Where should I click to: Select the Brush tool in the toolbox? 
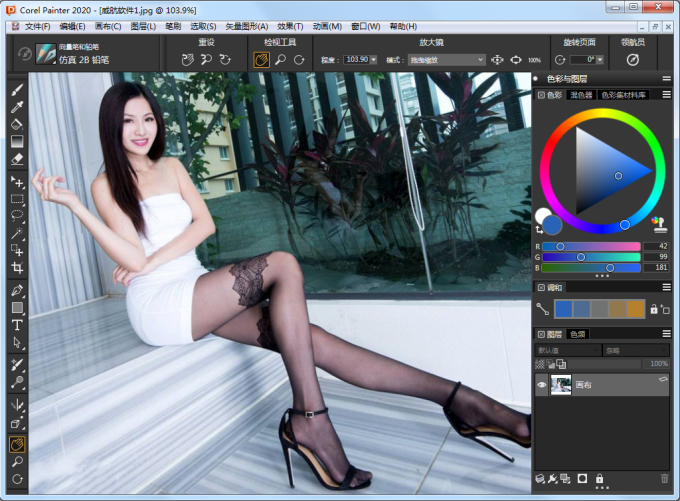17,89
